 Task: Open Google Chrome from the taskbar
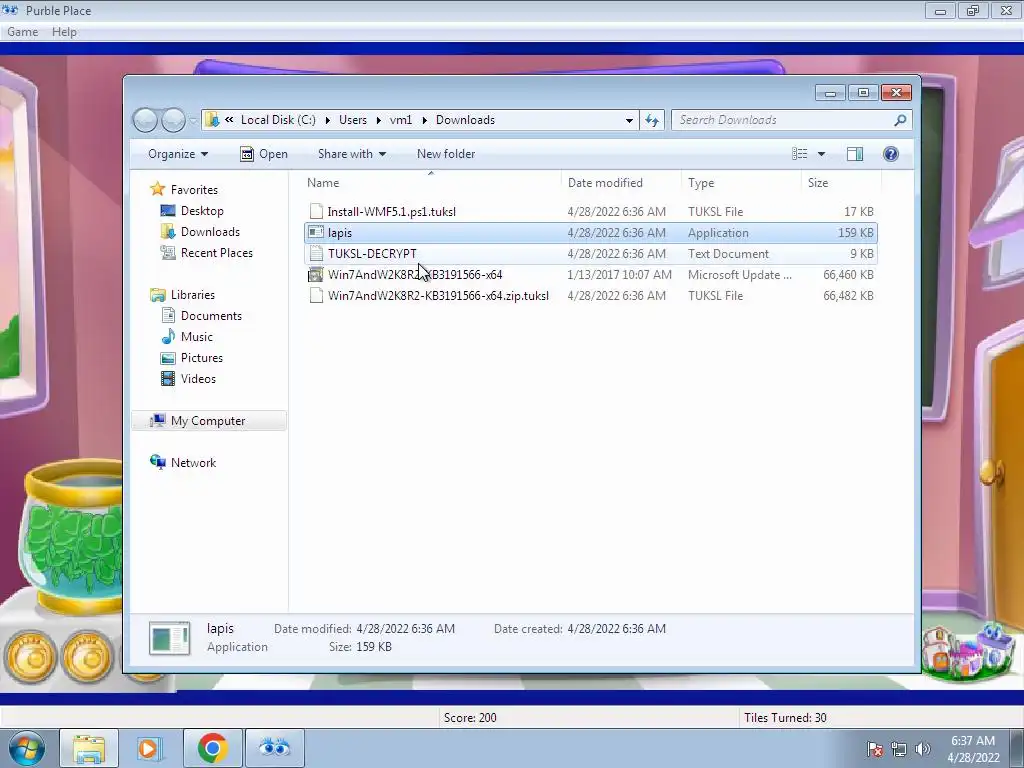pyautogui.click(x=212, y=748)
